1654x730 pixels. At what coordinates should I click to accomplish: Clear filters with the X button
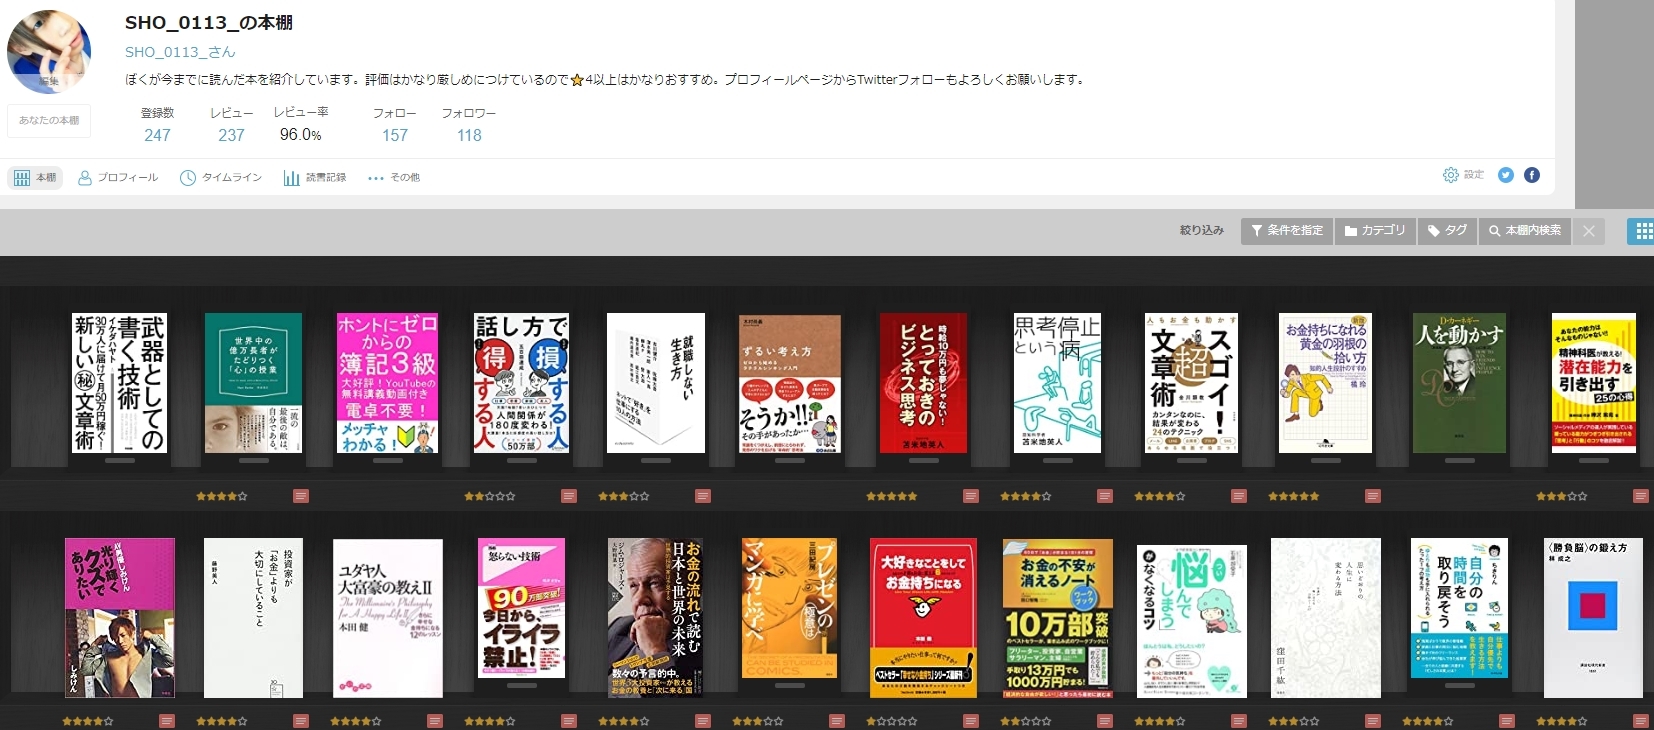[x=1589, y=231]
